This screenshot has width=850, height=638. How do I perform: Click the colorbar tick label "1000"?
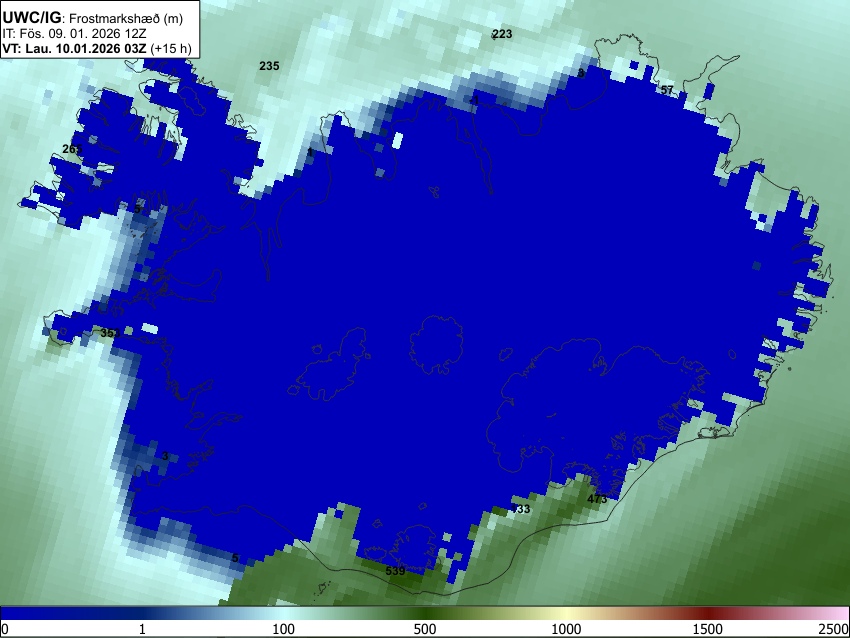(x=566, y=629)
